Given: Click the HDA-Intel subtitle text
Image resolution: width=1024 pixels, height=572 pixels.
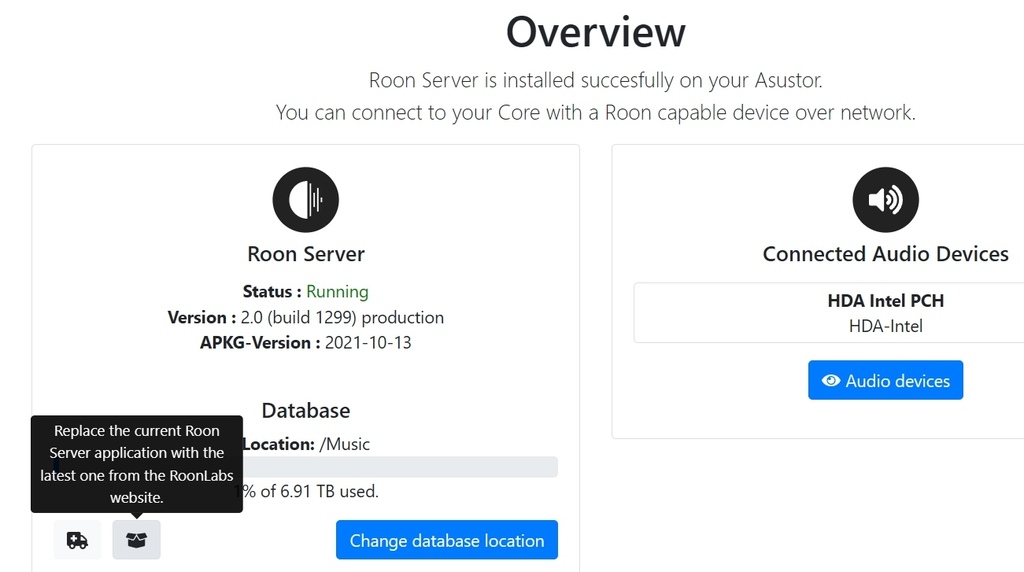Looking at the screenshot, I should tap(885, 326).
